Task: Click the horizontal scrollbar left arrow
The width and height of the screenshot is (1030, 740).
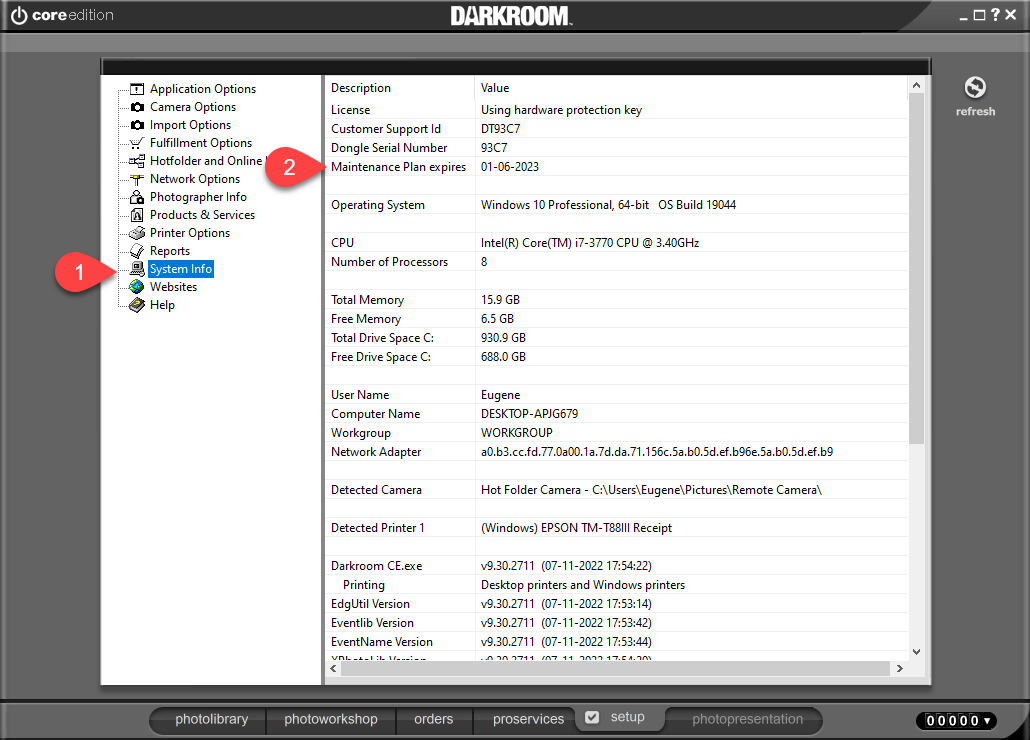Action: pos(334,668)
